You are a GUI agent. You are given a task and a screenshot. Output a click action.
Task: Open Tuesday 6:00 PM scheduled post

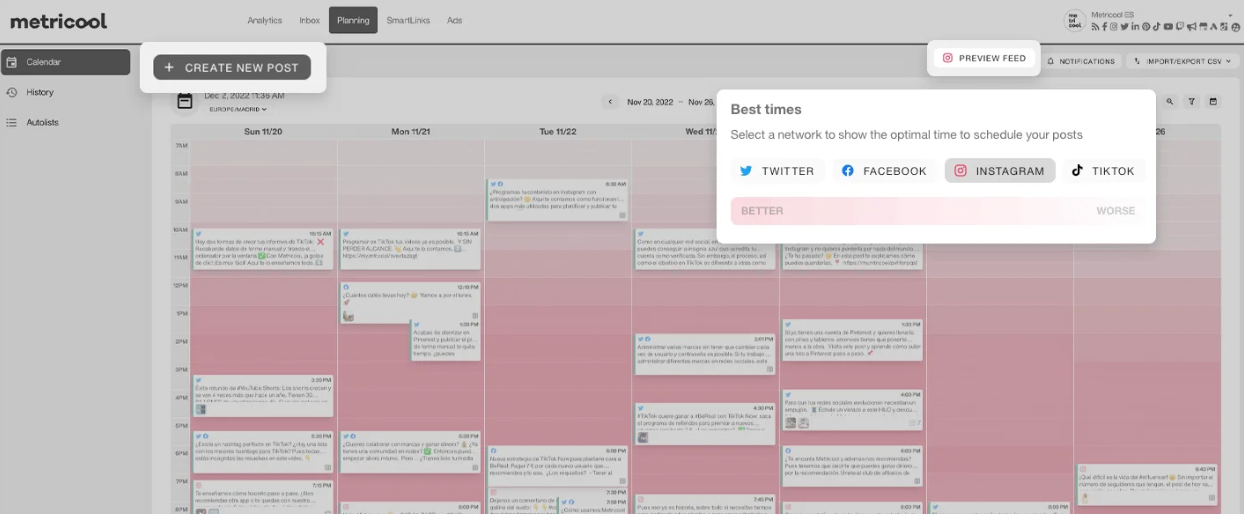coord(558,465)
